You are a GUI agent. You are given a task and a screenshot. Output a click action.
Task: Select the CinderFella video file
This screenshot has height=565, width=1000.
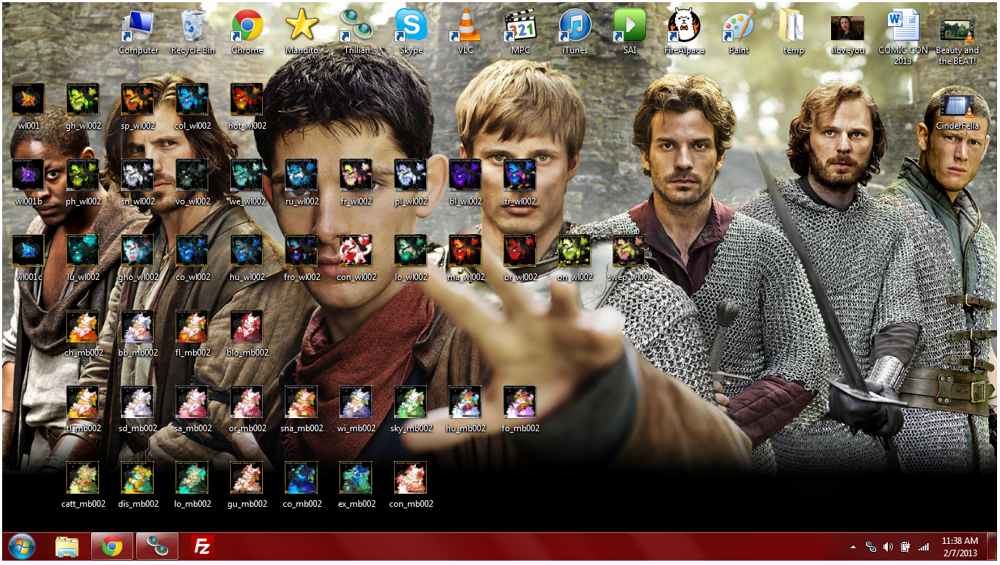[x=957, y=111]
